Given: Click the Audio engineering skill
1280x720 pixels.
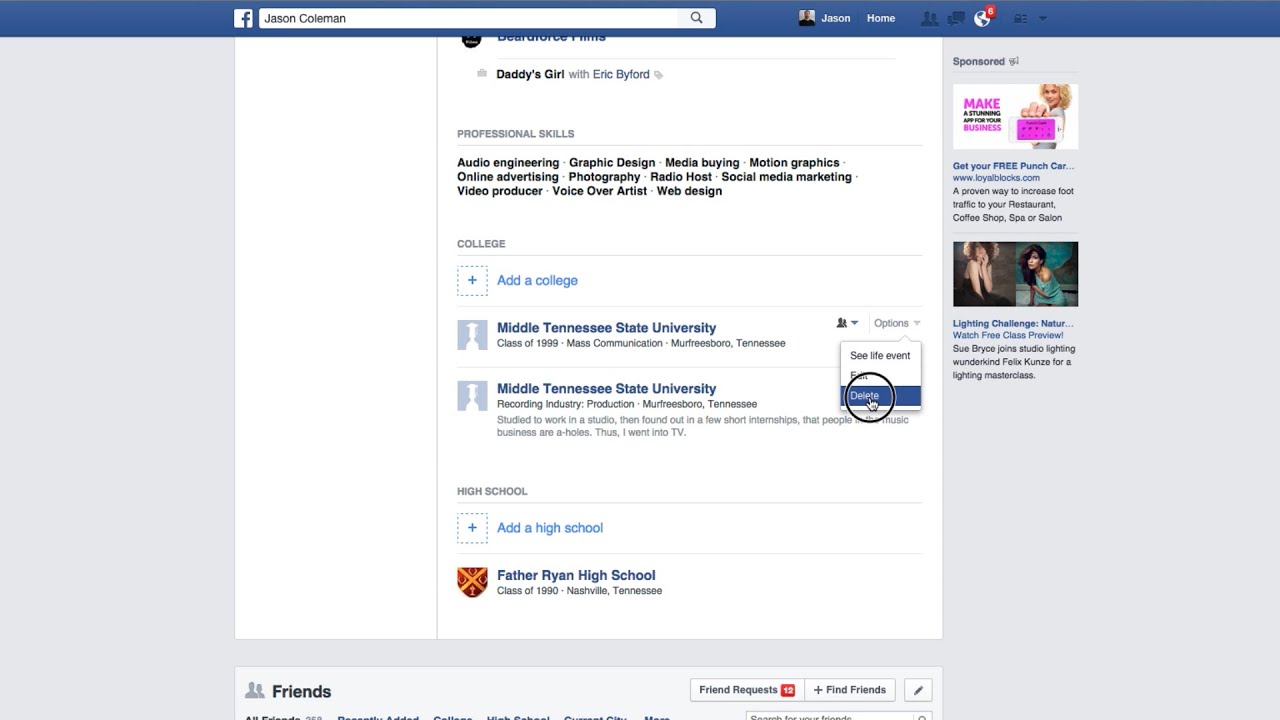Looking at the screenshot, I should pyautogui.click(x=508, y=163).
